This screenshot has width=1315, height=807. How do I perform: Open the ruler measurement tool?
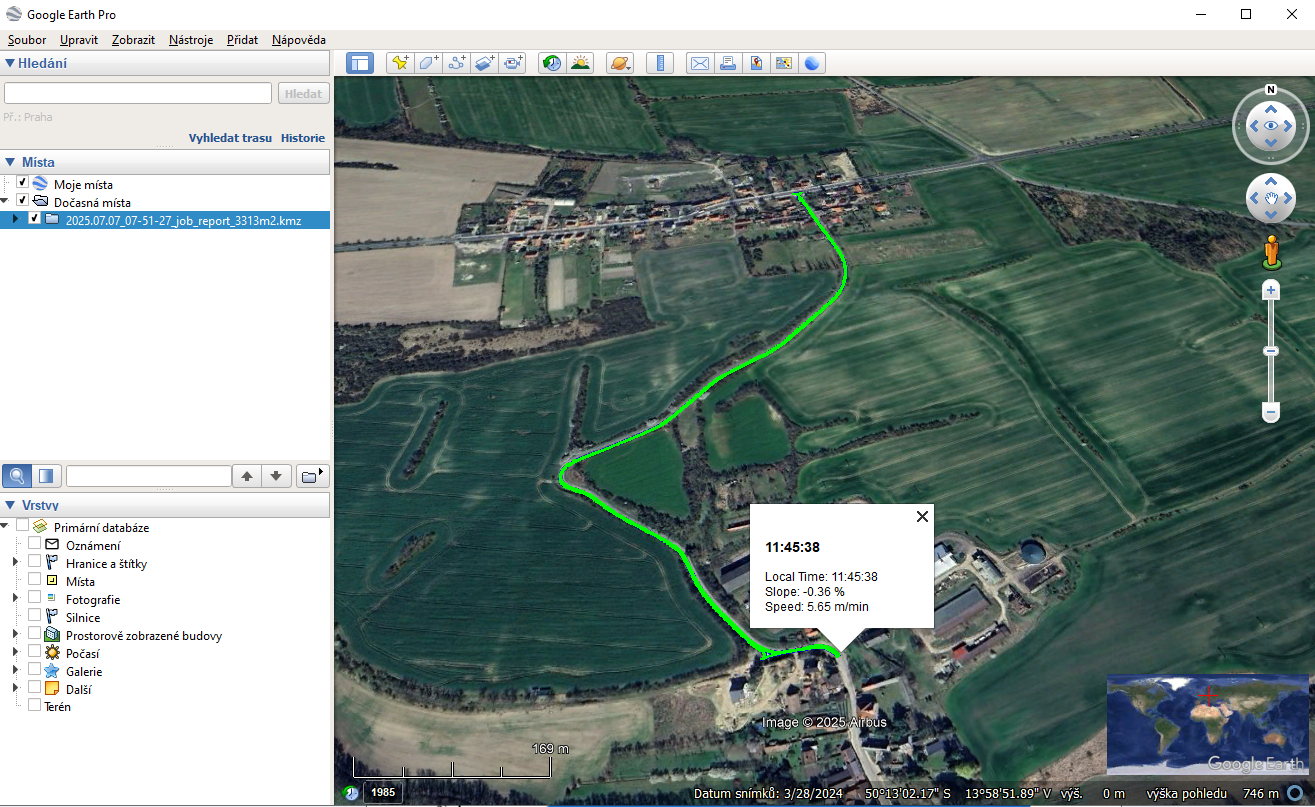[660, 63]
